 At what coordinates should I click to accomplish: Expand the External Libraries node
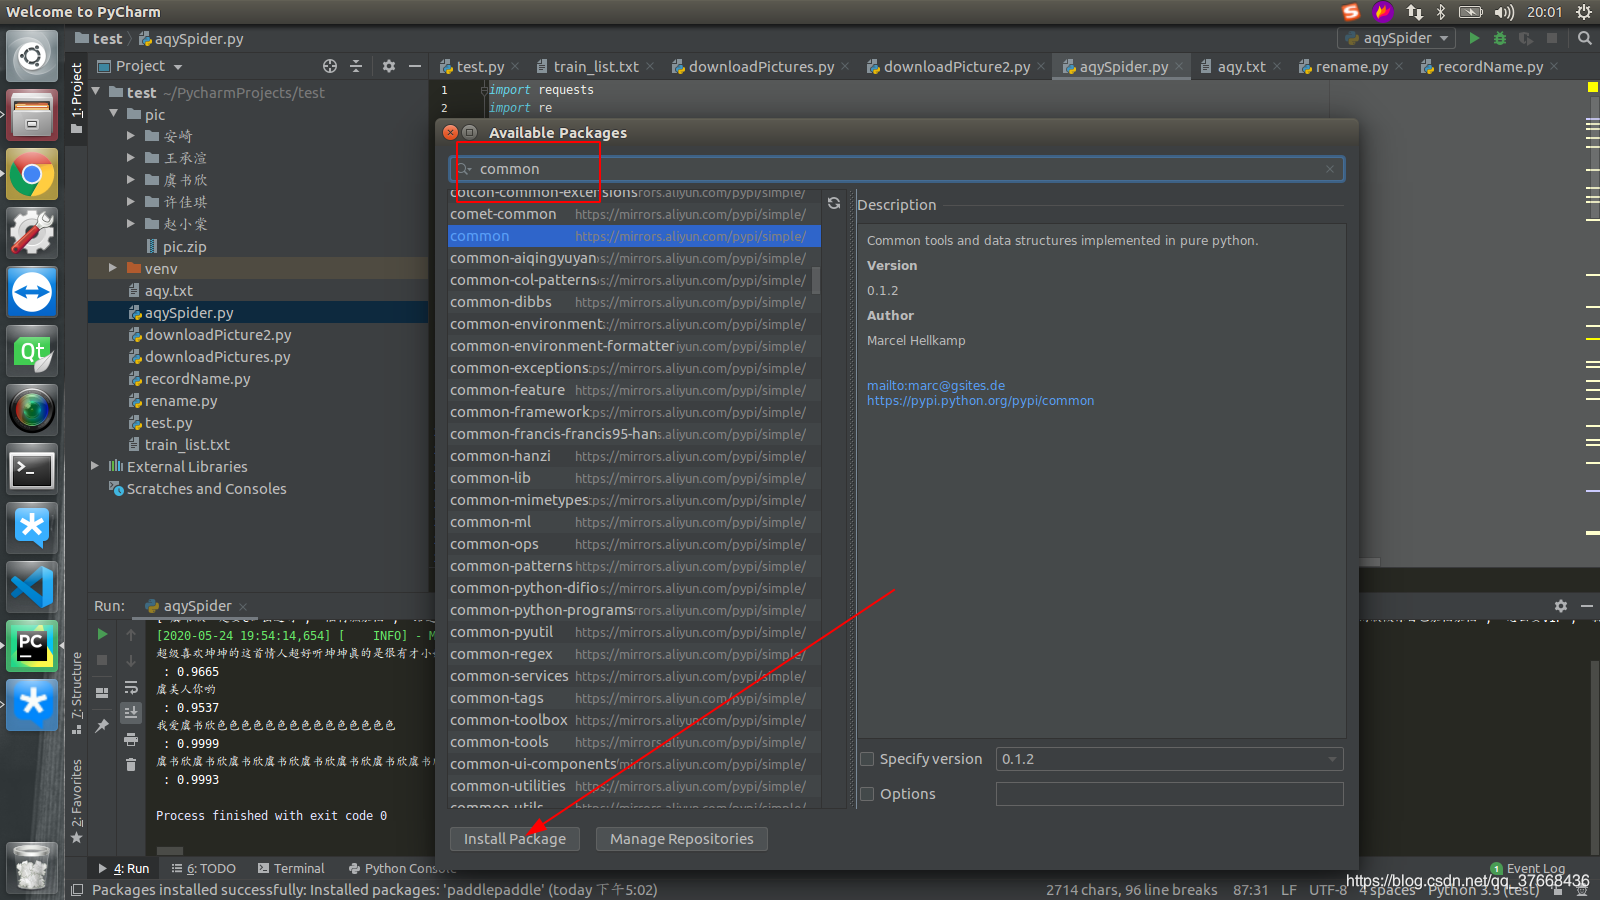click(95, 466)
